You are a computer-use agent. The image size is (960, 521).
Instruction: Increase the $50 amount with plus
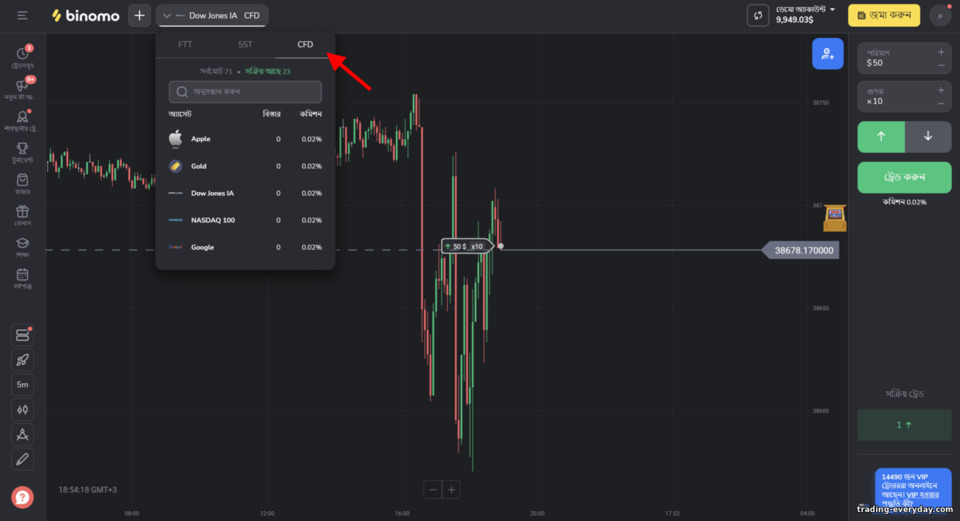pyautogui.click(x=941, y=53)
